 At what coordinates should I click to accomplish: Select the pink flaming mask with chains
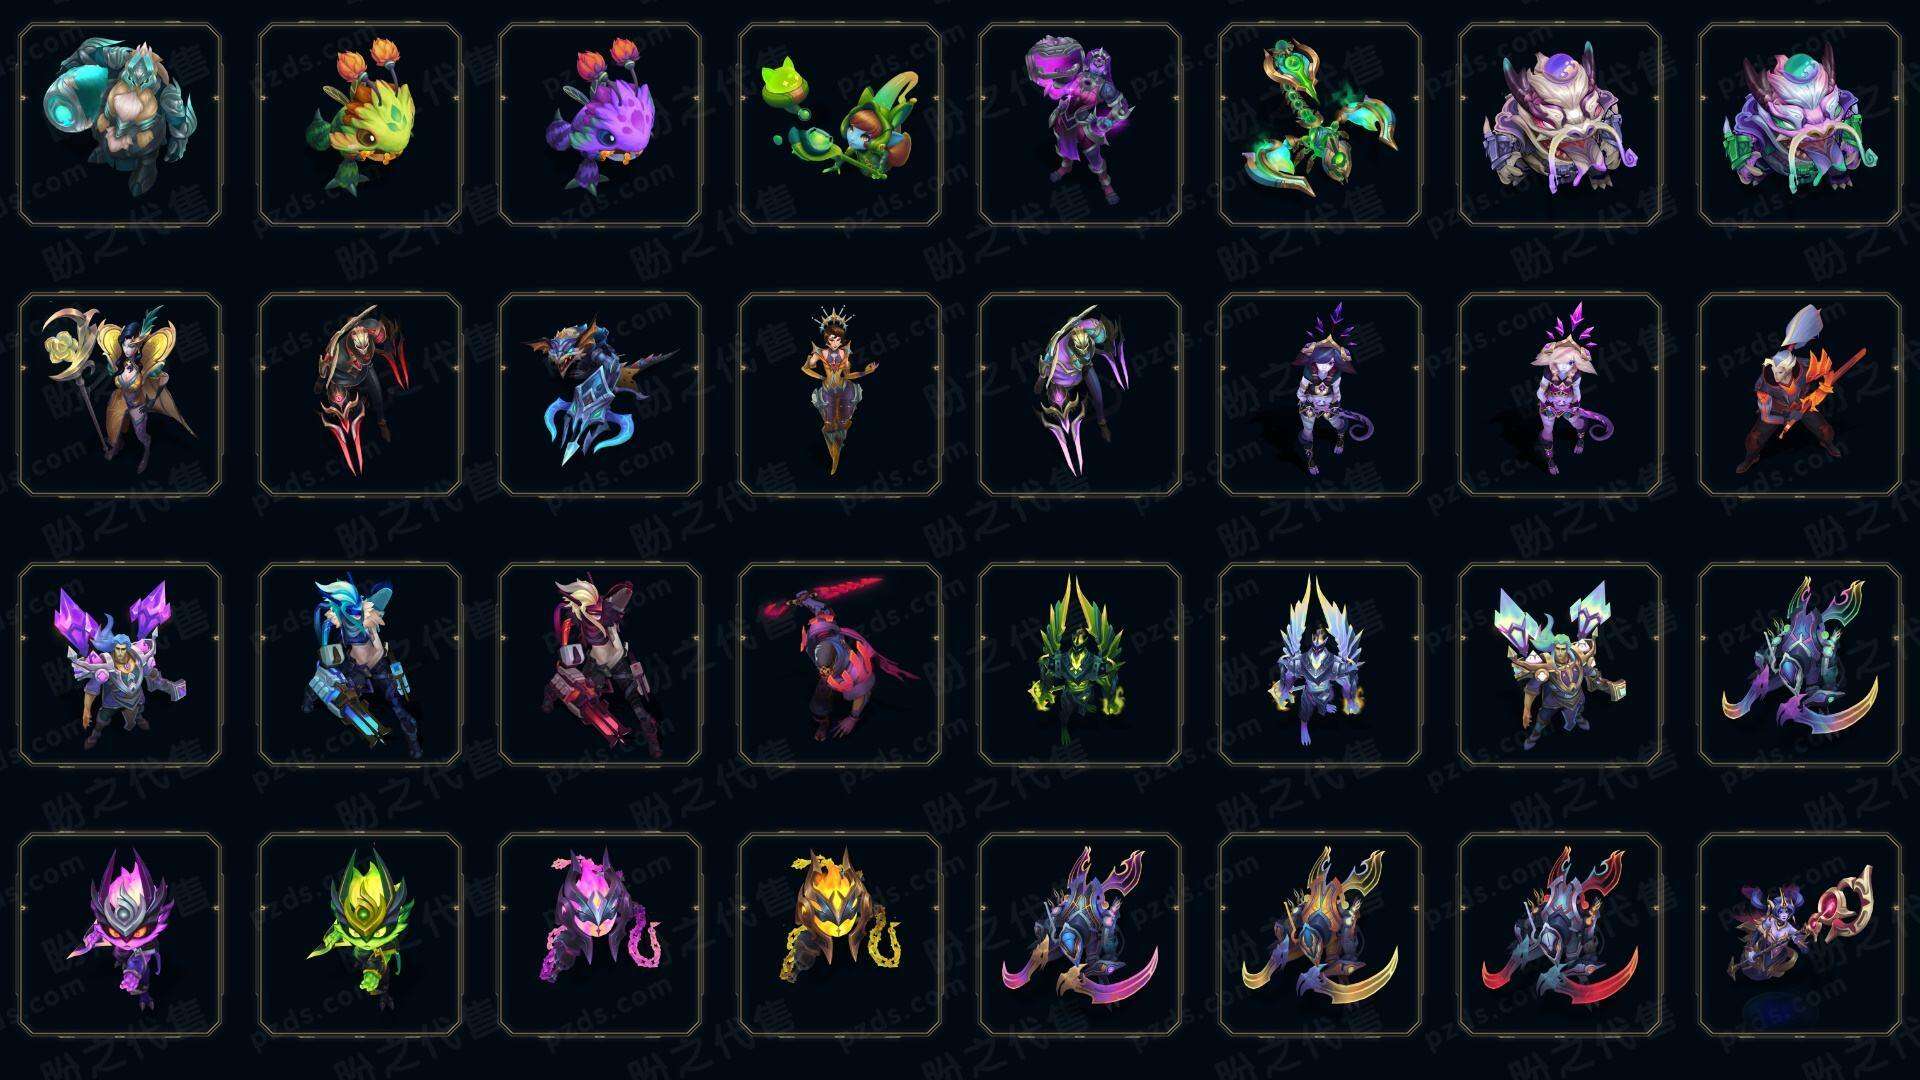click(x=600, y=934)
